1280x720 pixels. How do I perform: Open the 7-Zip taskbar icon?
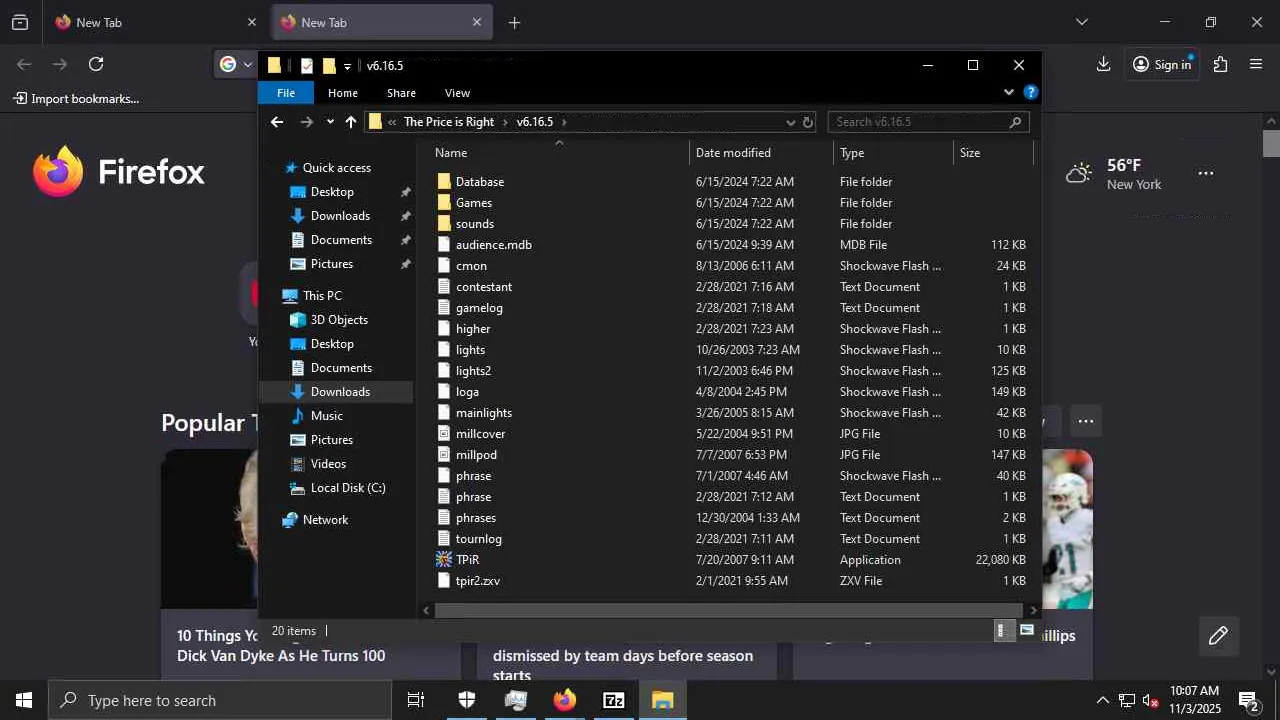tap(614, 700)
